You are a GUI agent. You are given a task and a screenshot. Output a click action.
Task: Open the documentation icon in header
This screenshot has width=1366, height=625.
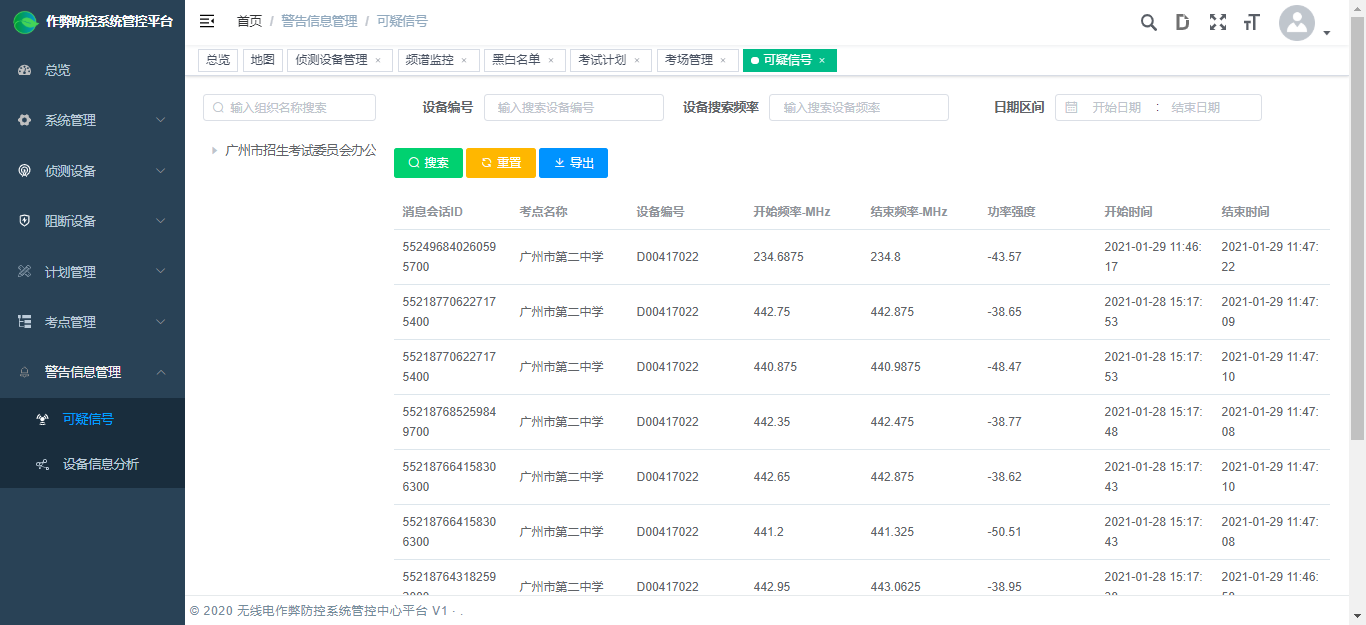(x=1183, y=22)
